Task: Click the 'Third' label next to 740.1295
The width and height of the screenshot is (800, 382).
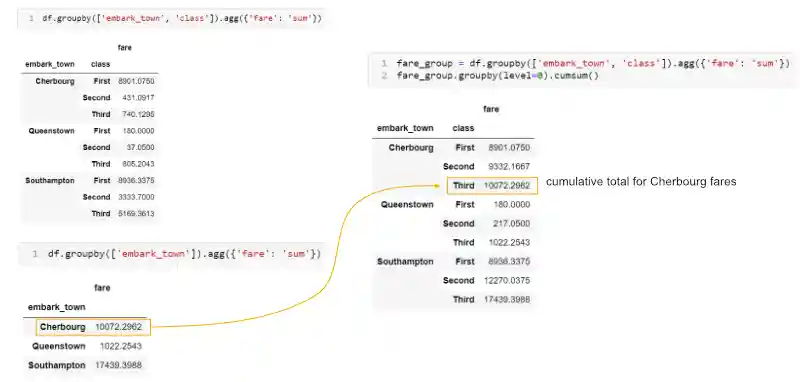Action: [x=101, y=114]
